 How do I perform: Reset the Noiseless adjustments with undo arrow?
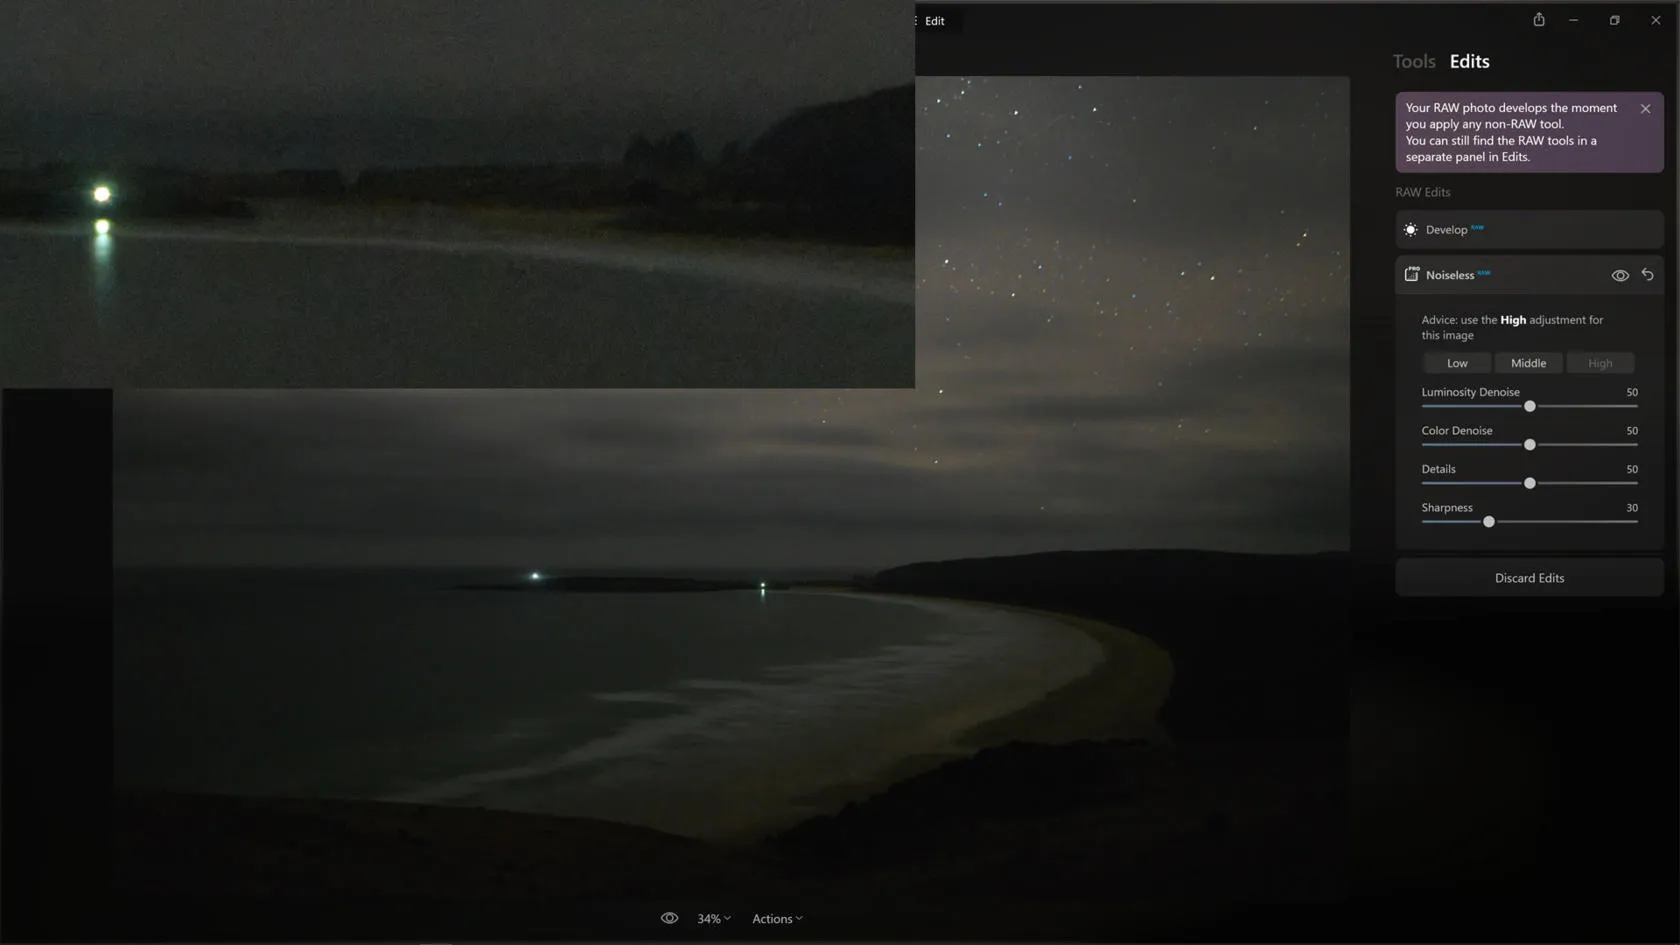[x=1647, y=275]
